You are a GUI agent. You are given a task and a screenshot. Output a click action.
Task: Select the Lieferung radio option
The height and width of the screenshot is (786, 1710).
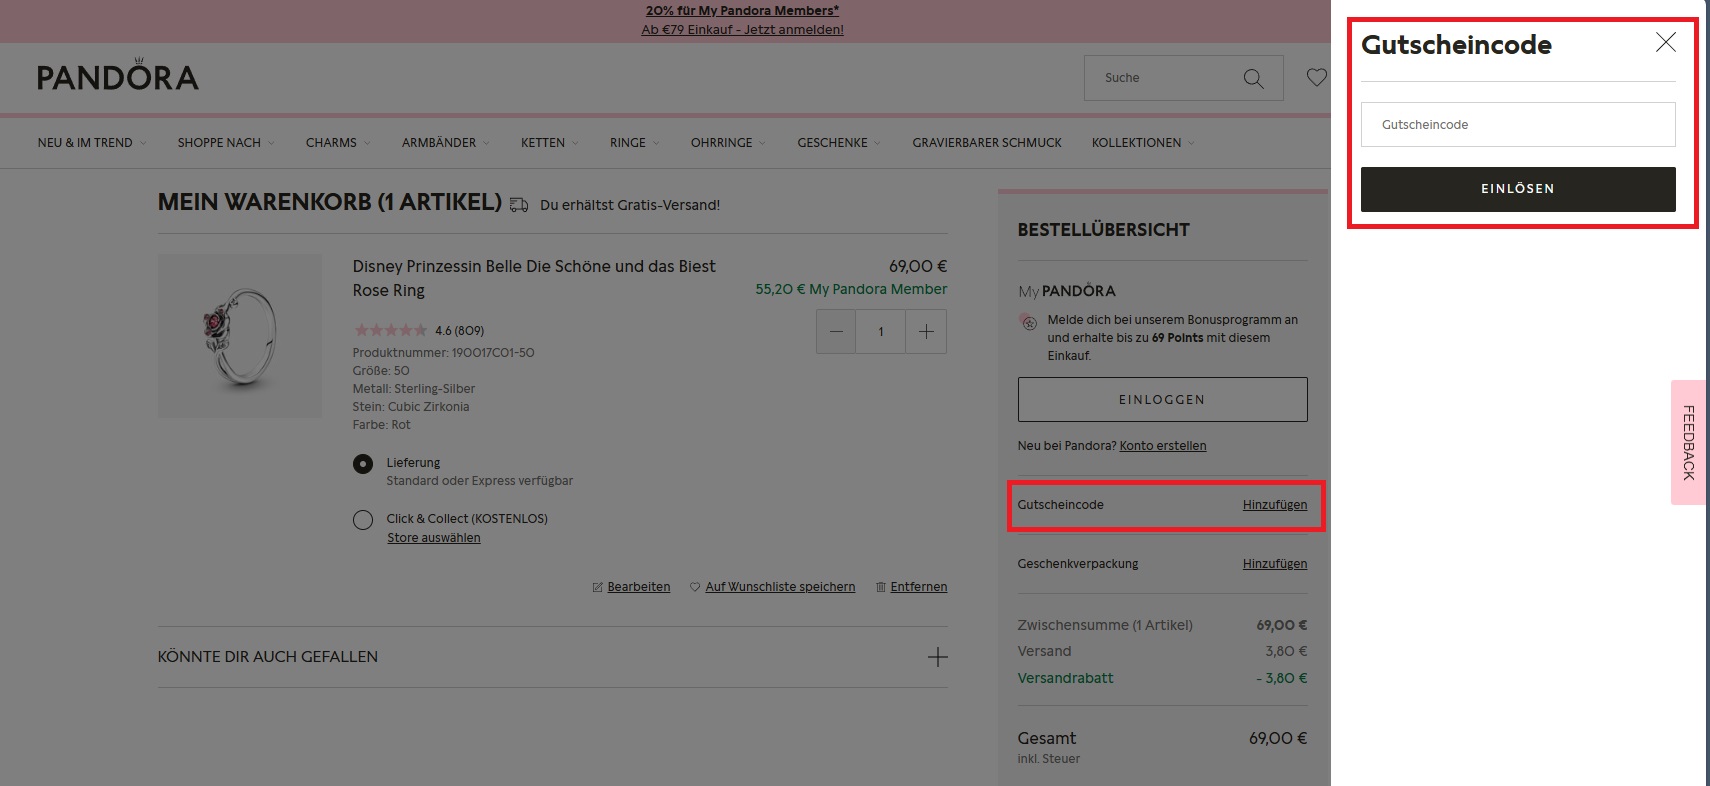click(x=363, y=464)
